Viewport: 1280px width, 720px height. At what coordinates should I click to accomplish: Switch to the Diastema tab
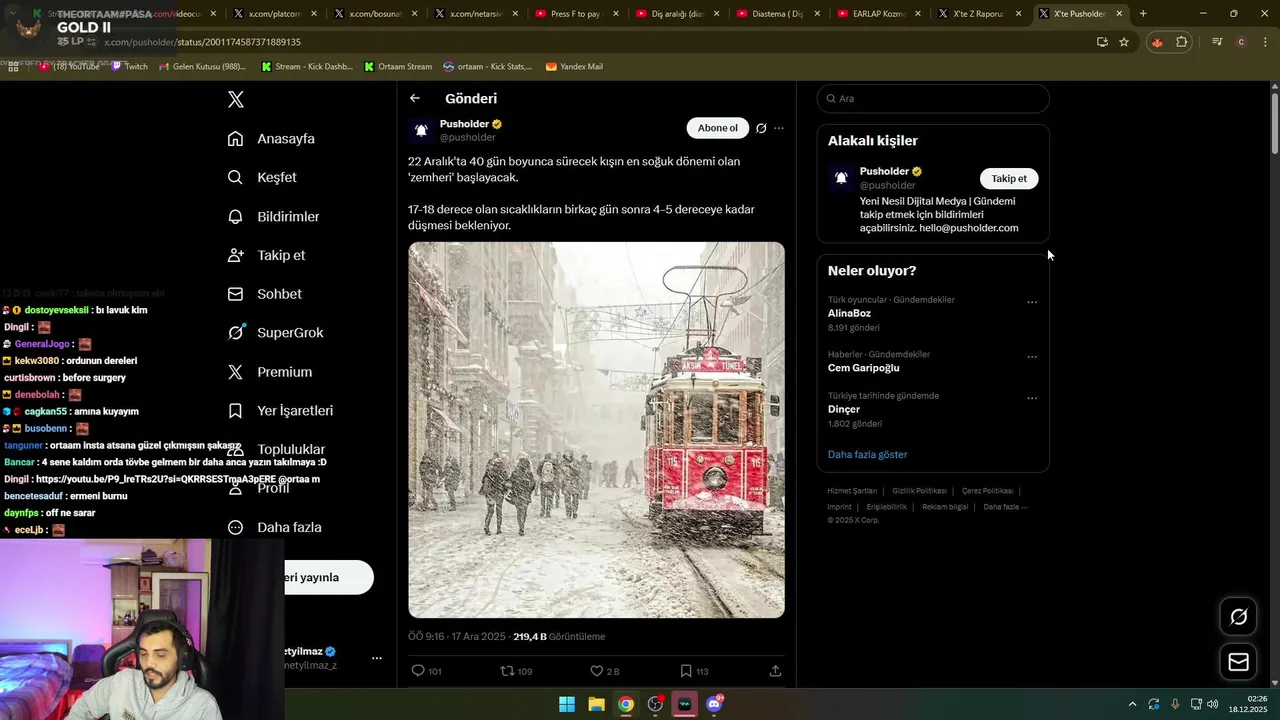pos(777,14)
